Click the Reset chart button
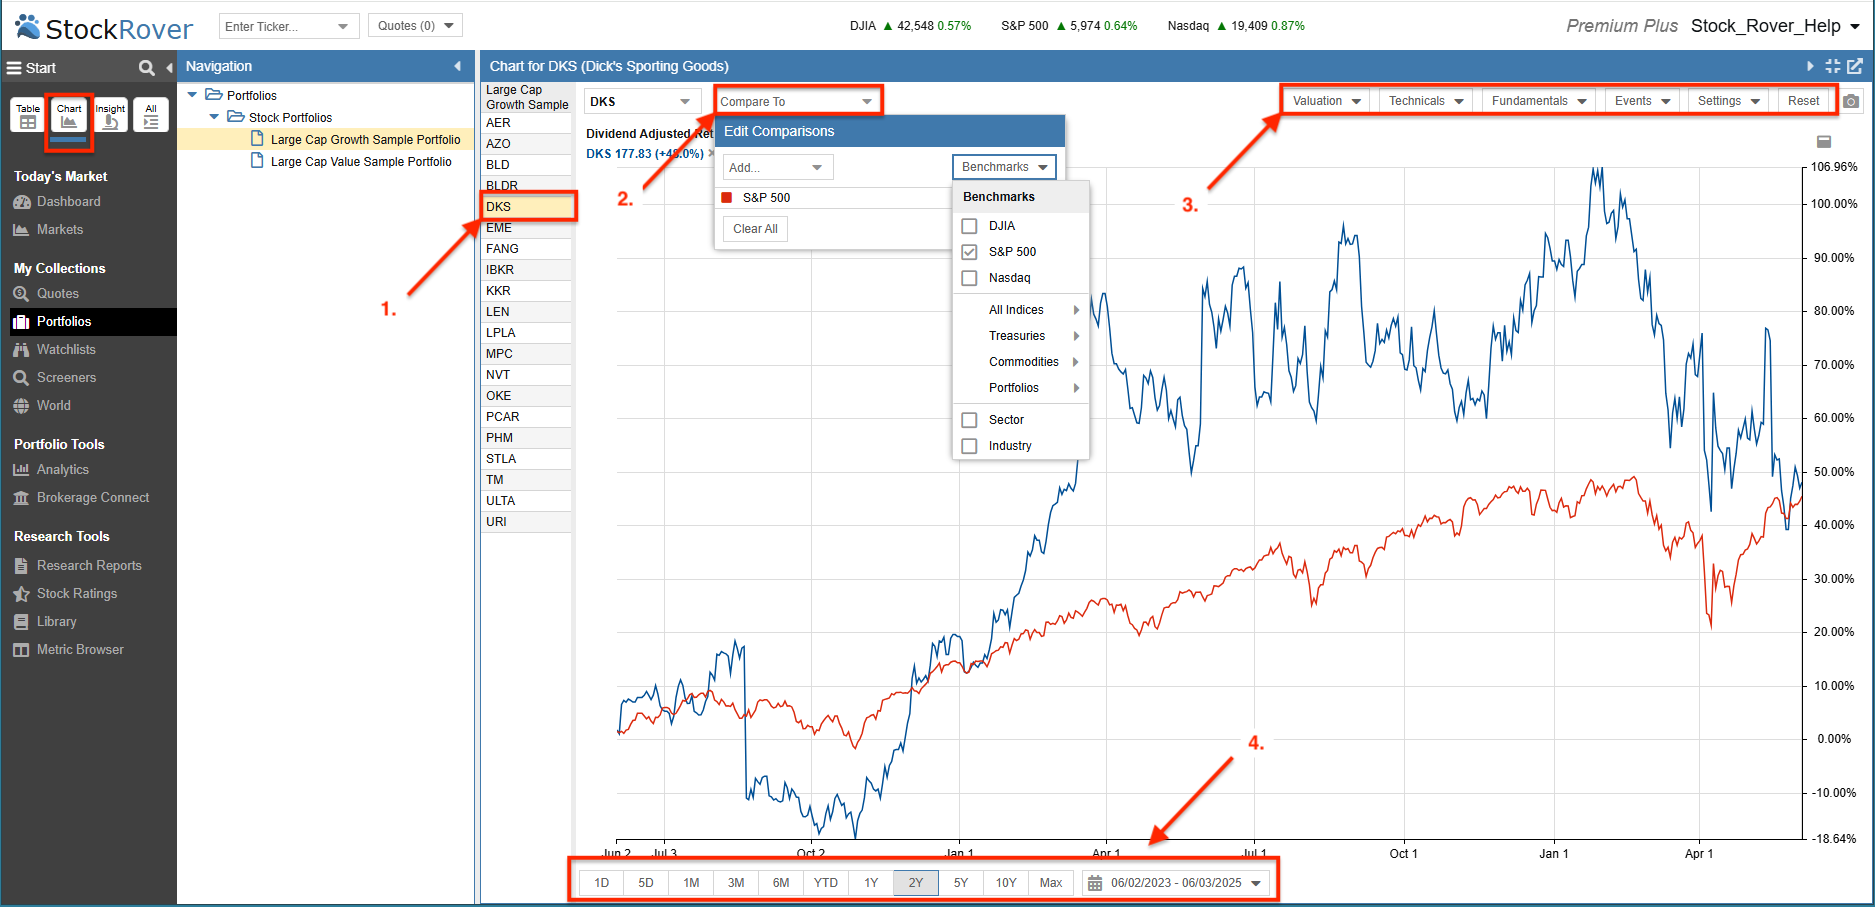Image resolution: width=1875 pixels, height=907 pixels. click(1804, 101)
